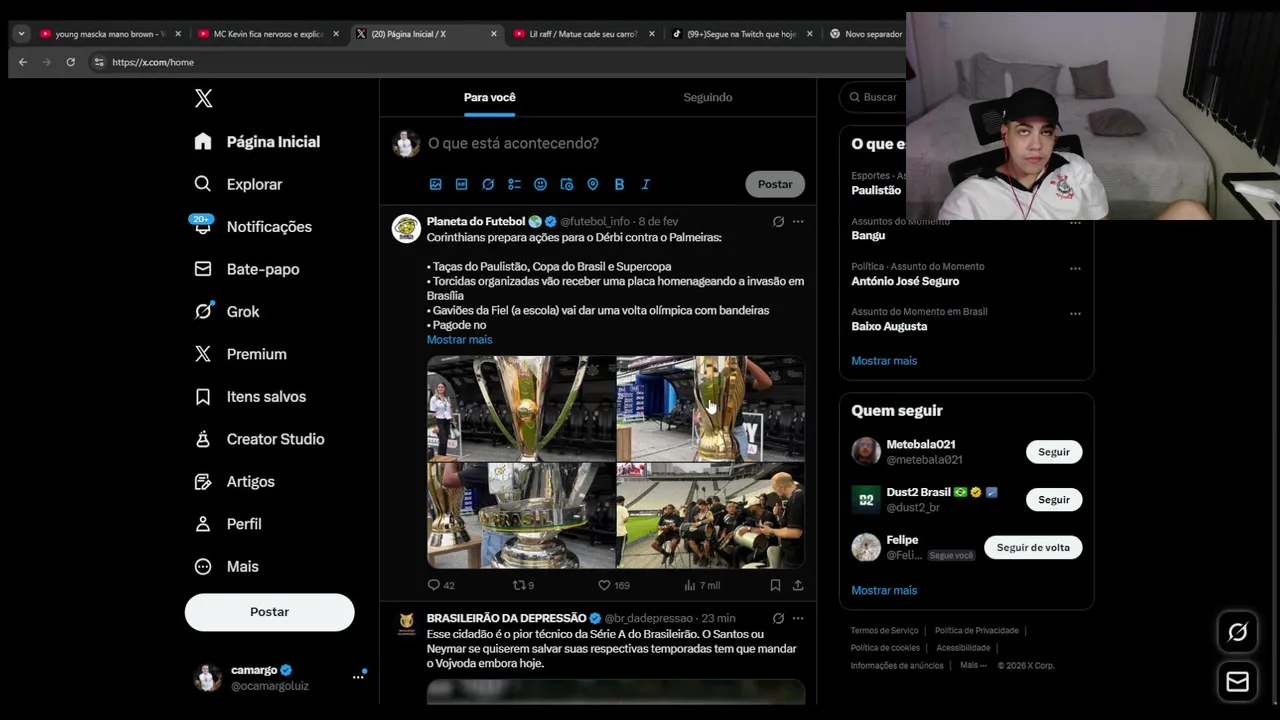Open Explorar in the sidebar

click(238, 184)
